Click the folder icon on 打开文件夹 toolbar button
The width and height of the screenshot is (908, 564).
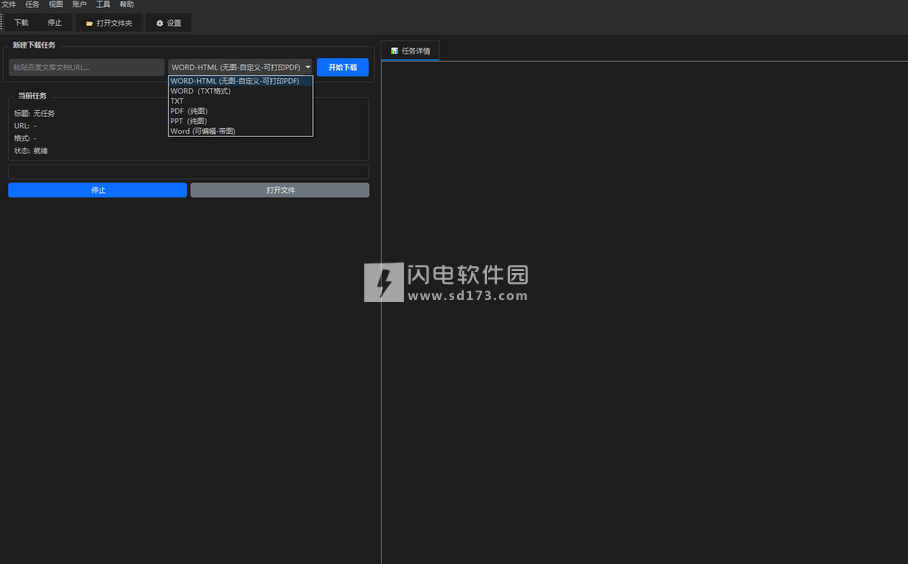89,23
